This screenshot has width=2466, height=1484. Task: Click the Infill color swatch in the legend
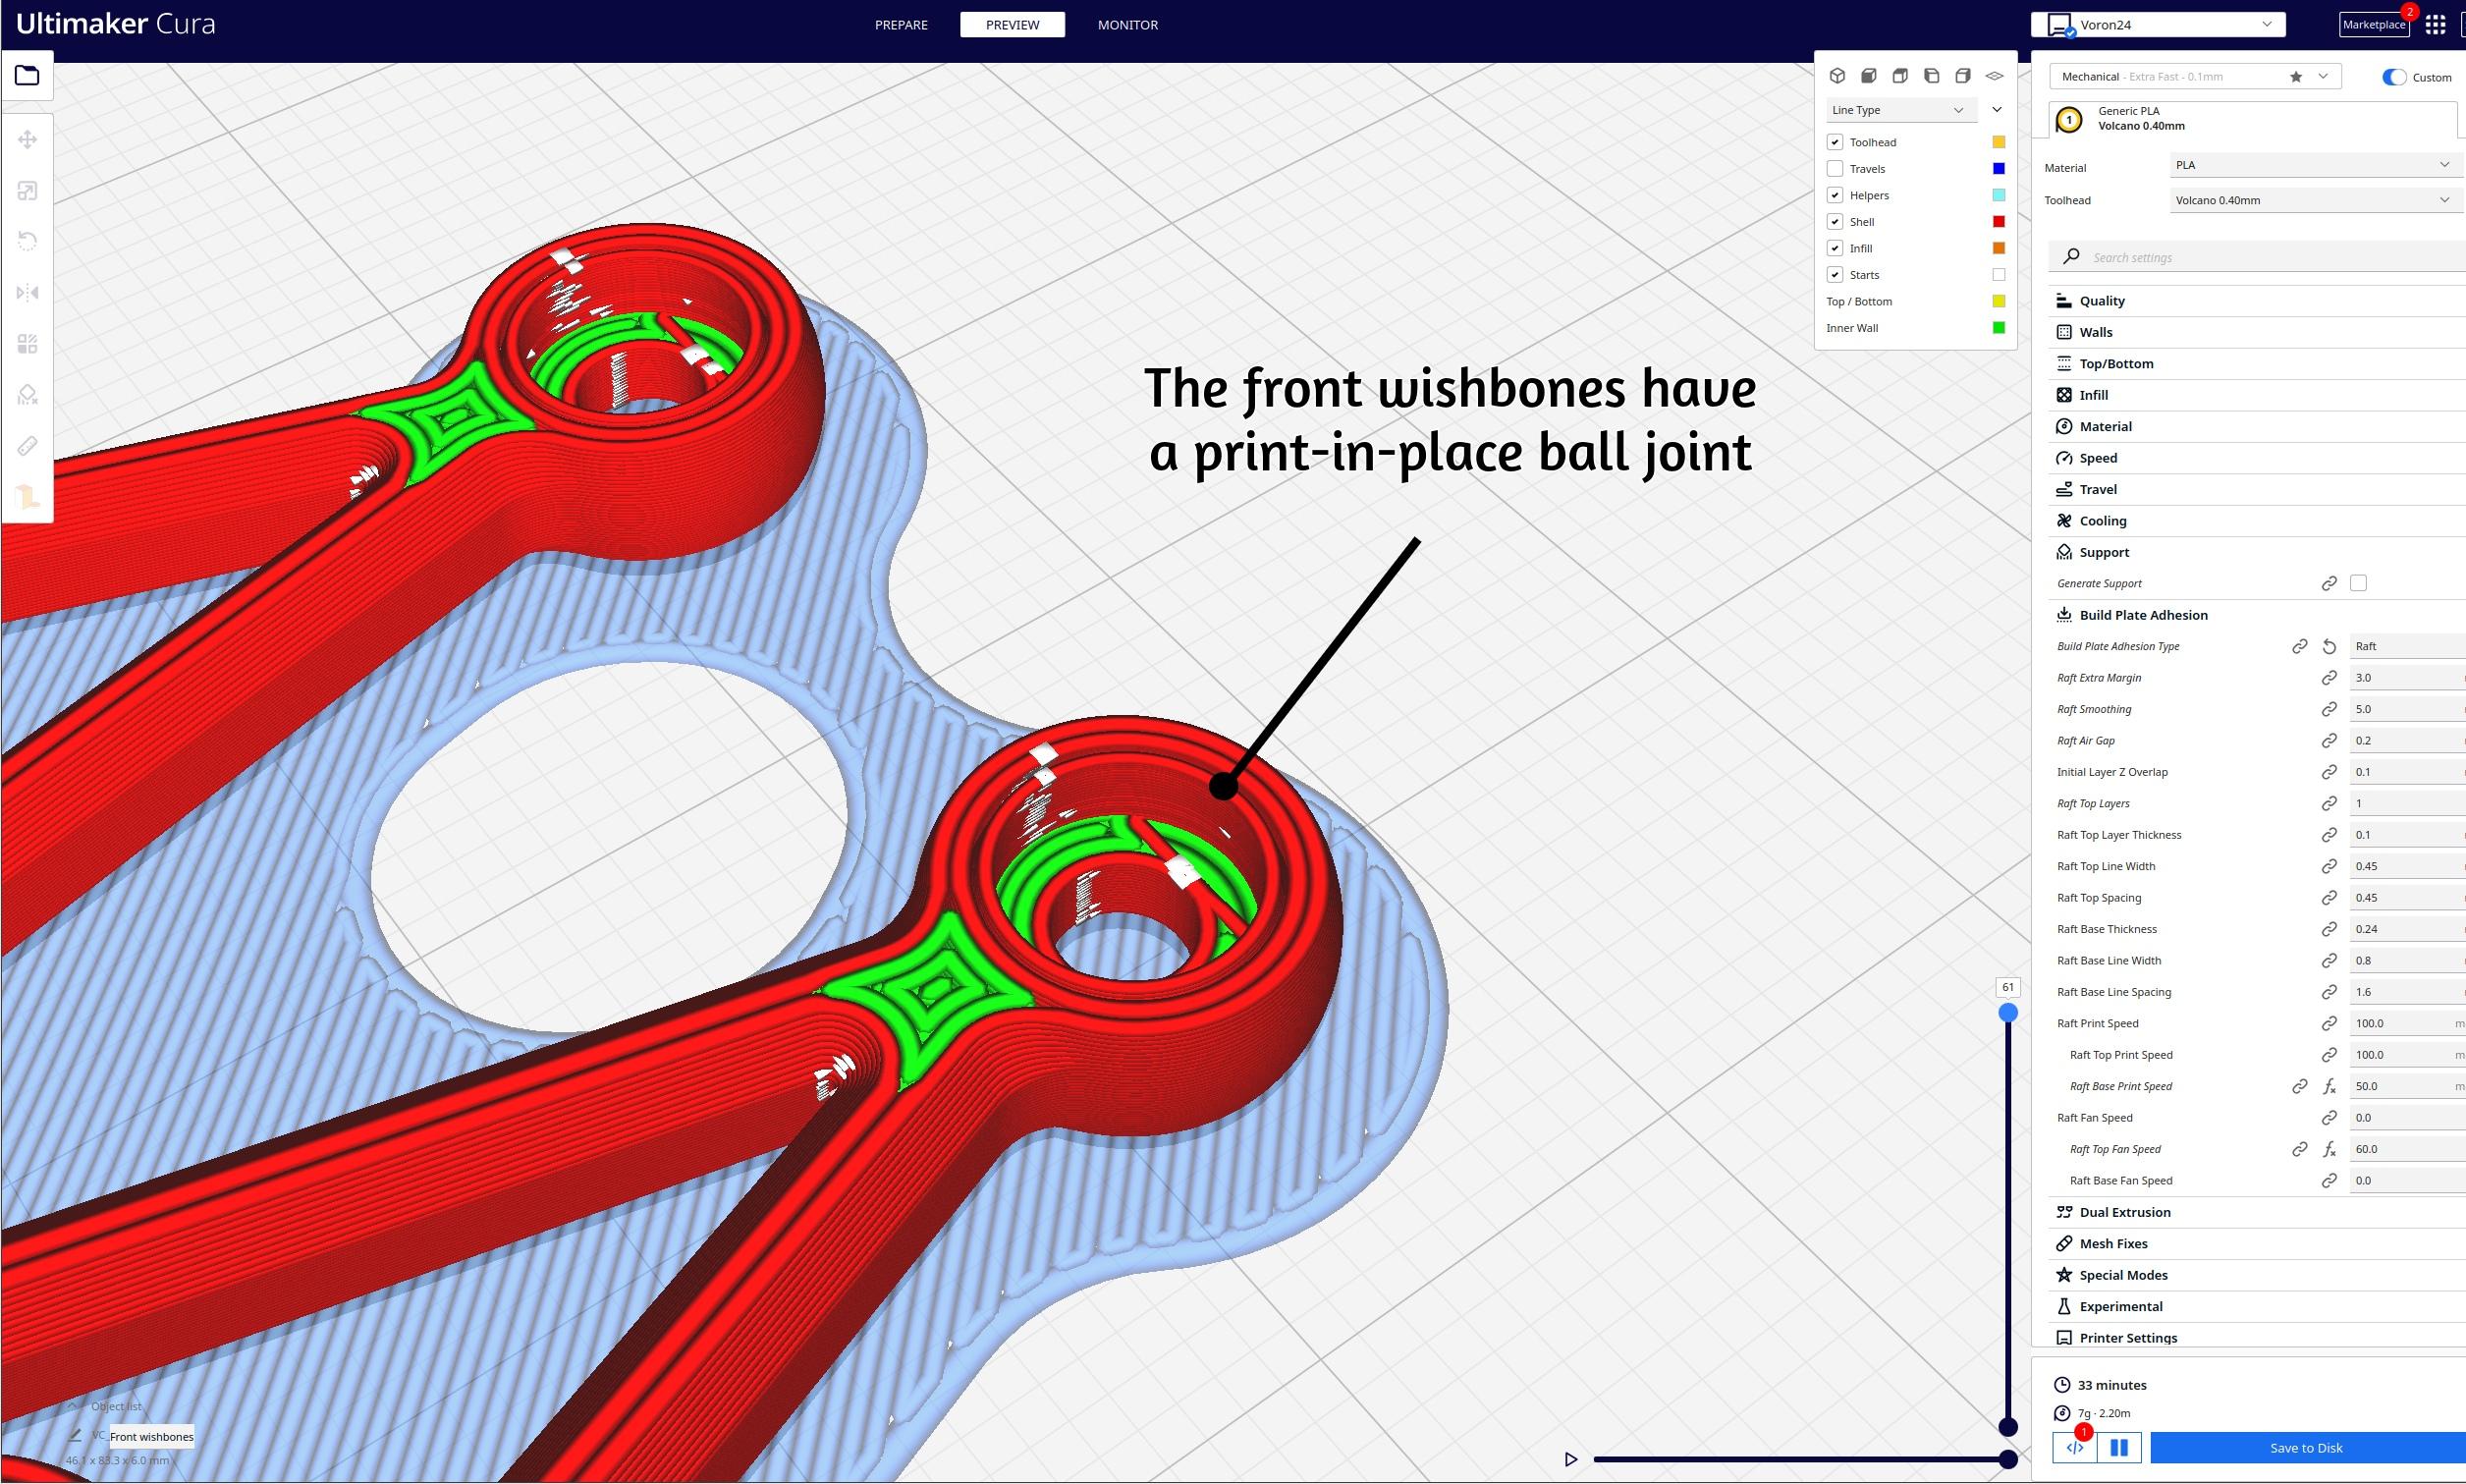[1997, 247]
